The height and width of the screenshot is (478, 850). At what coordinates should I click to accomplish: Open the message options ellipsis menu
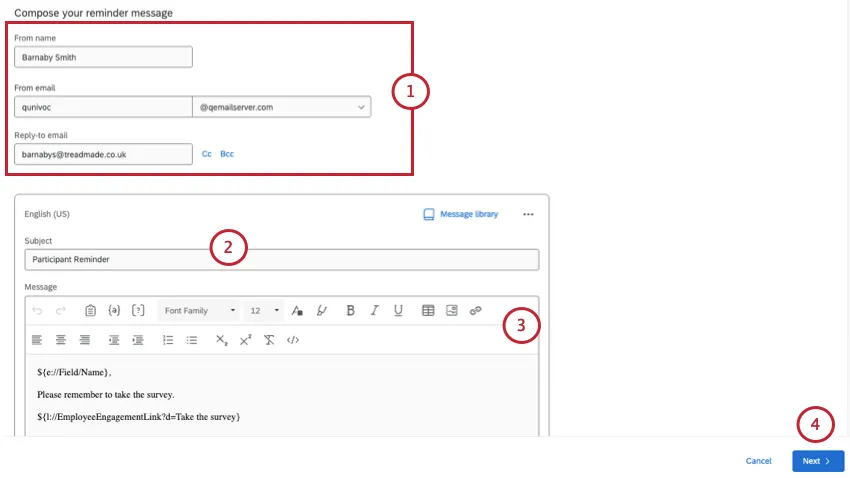coord(528,214)
